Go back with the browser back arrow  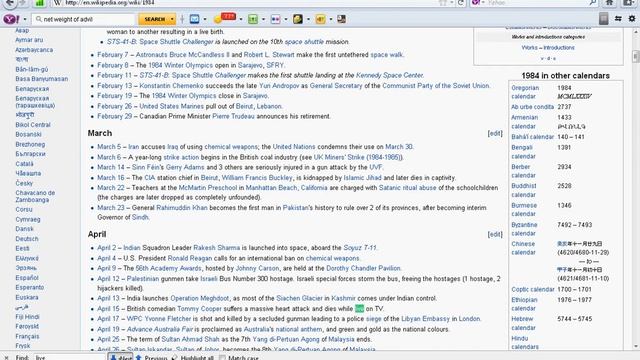pyautogui.click(x=10, y=3)
